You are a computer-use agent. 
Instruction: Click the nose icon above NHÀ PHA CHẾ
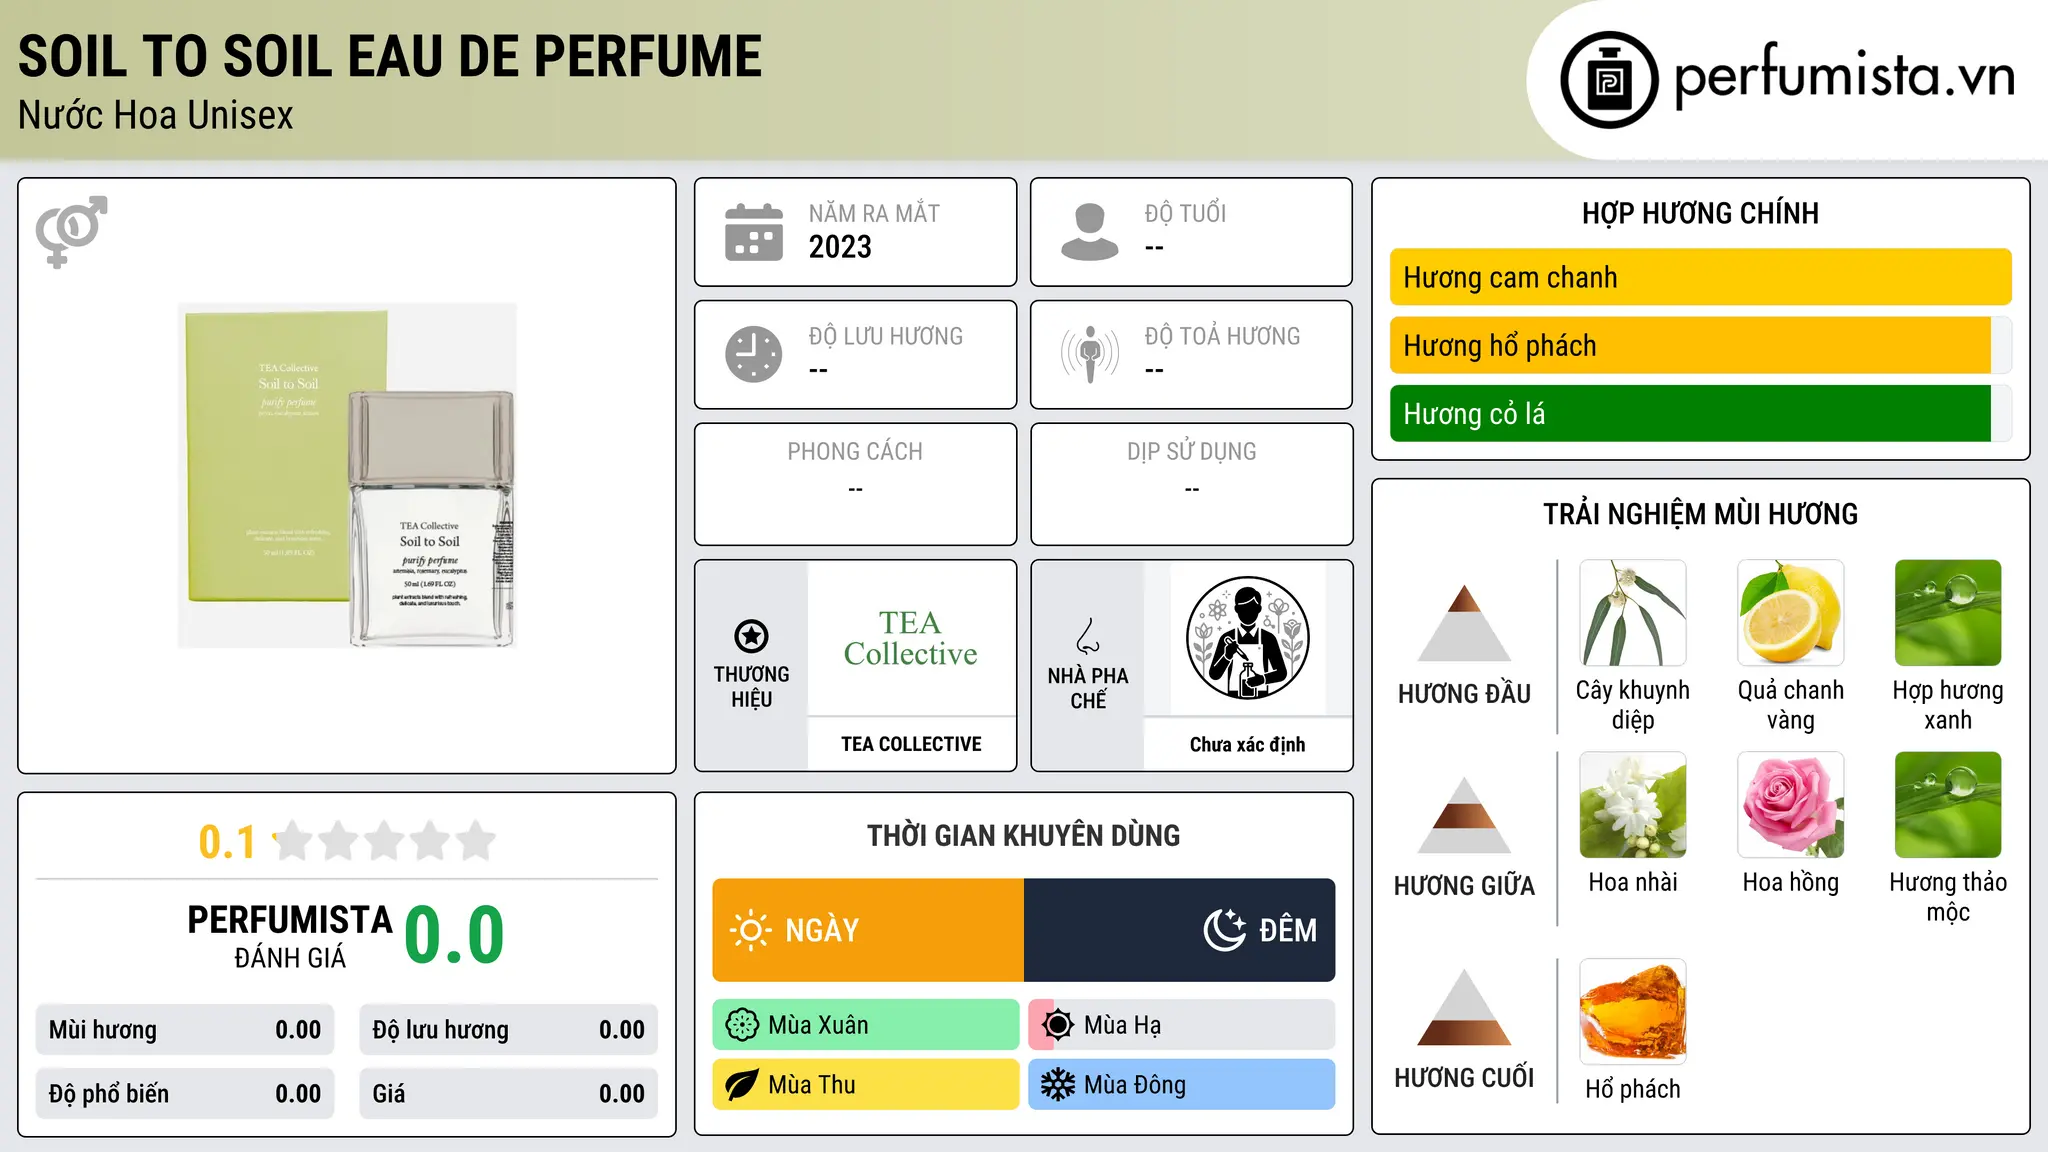(1088, 636)
